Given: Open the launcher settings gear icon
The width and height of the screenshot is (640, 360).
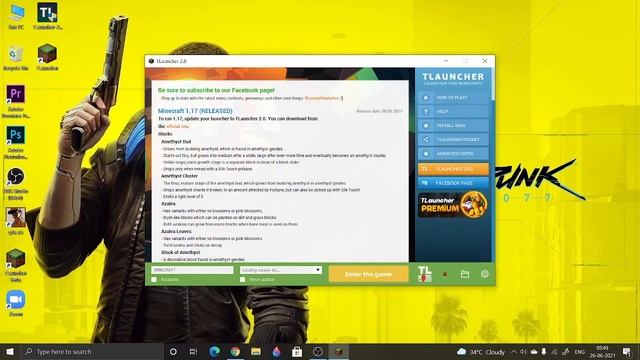Looking at the screenshot, I should tap(484, 274).
